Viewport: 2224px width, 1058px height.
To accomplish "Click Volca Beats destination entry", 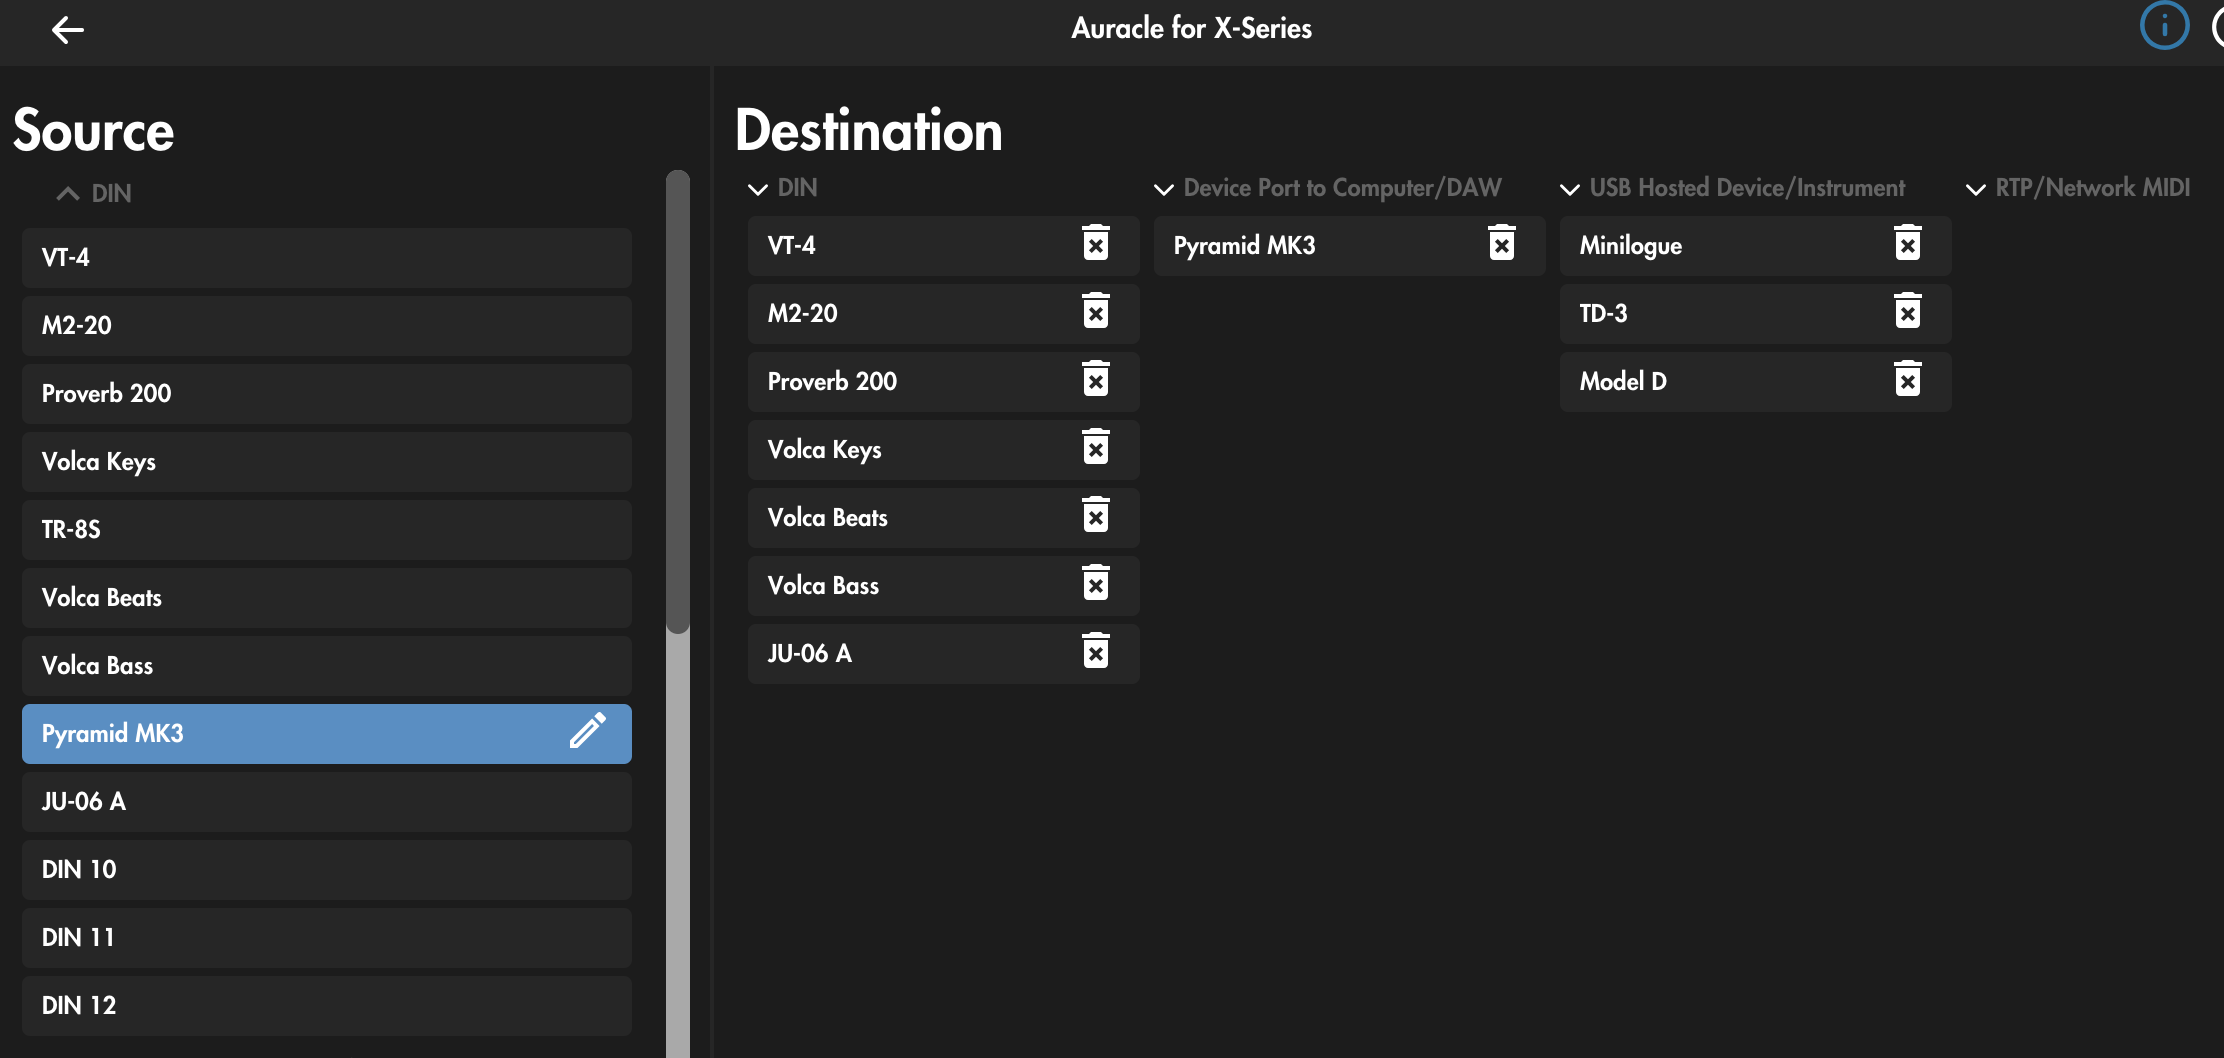I will pos(944,518).
